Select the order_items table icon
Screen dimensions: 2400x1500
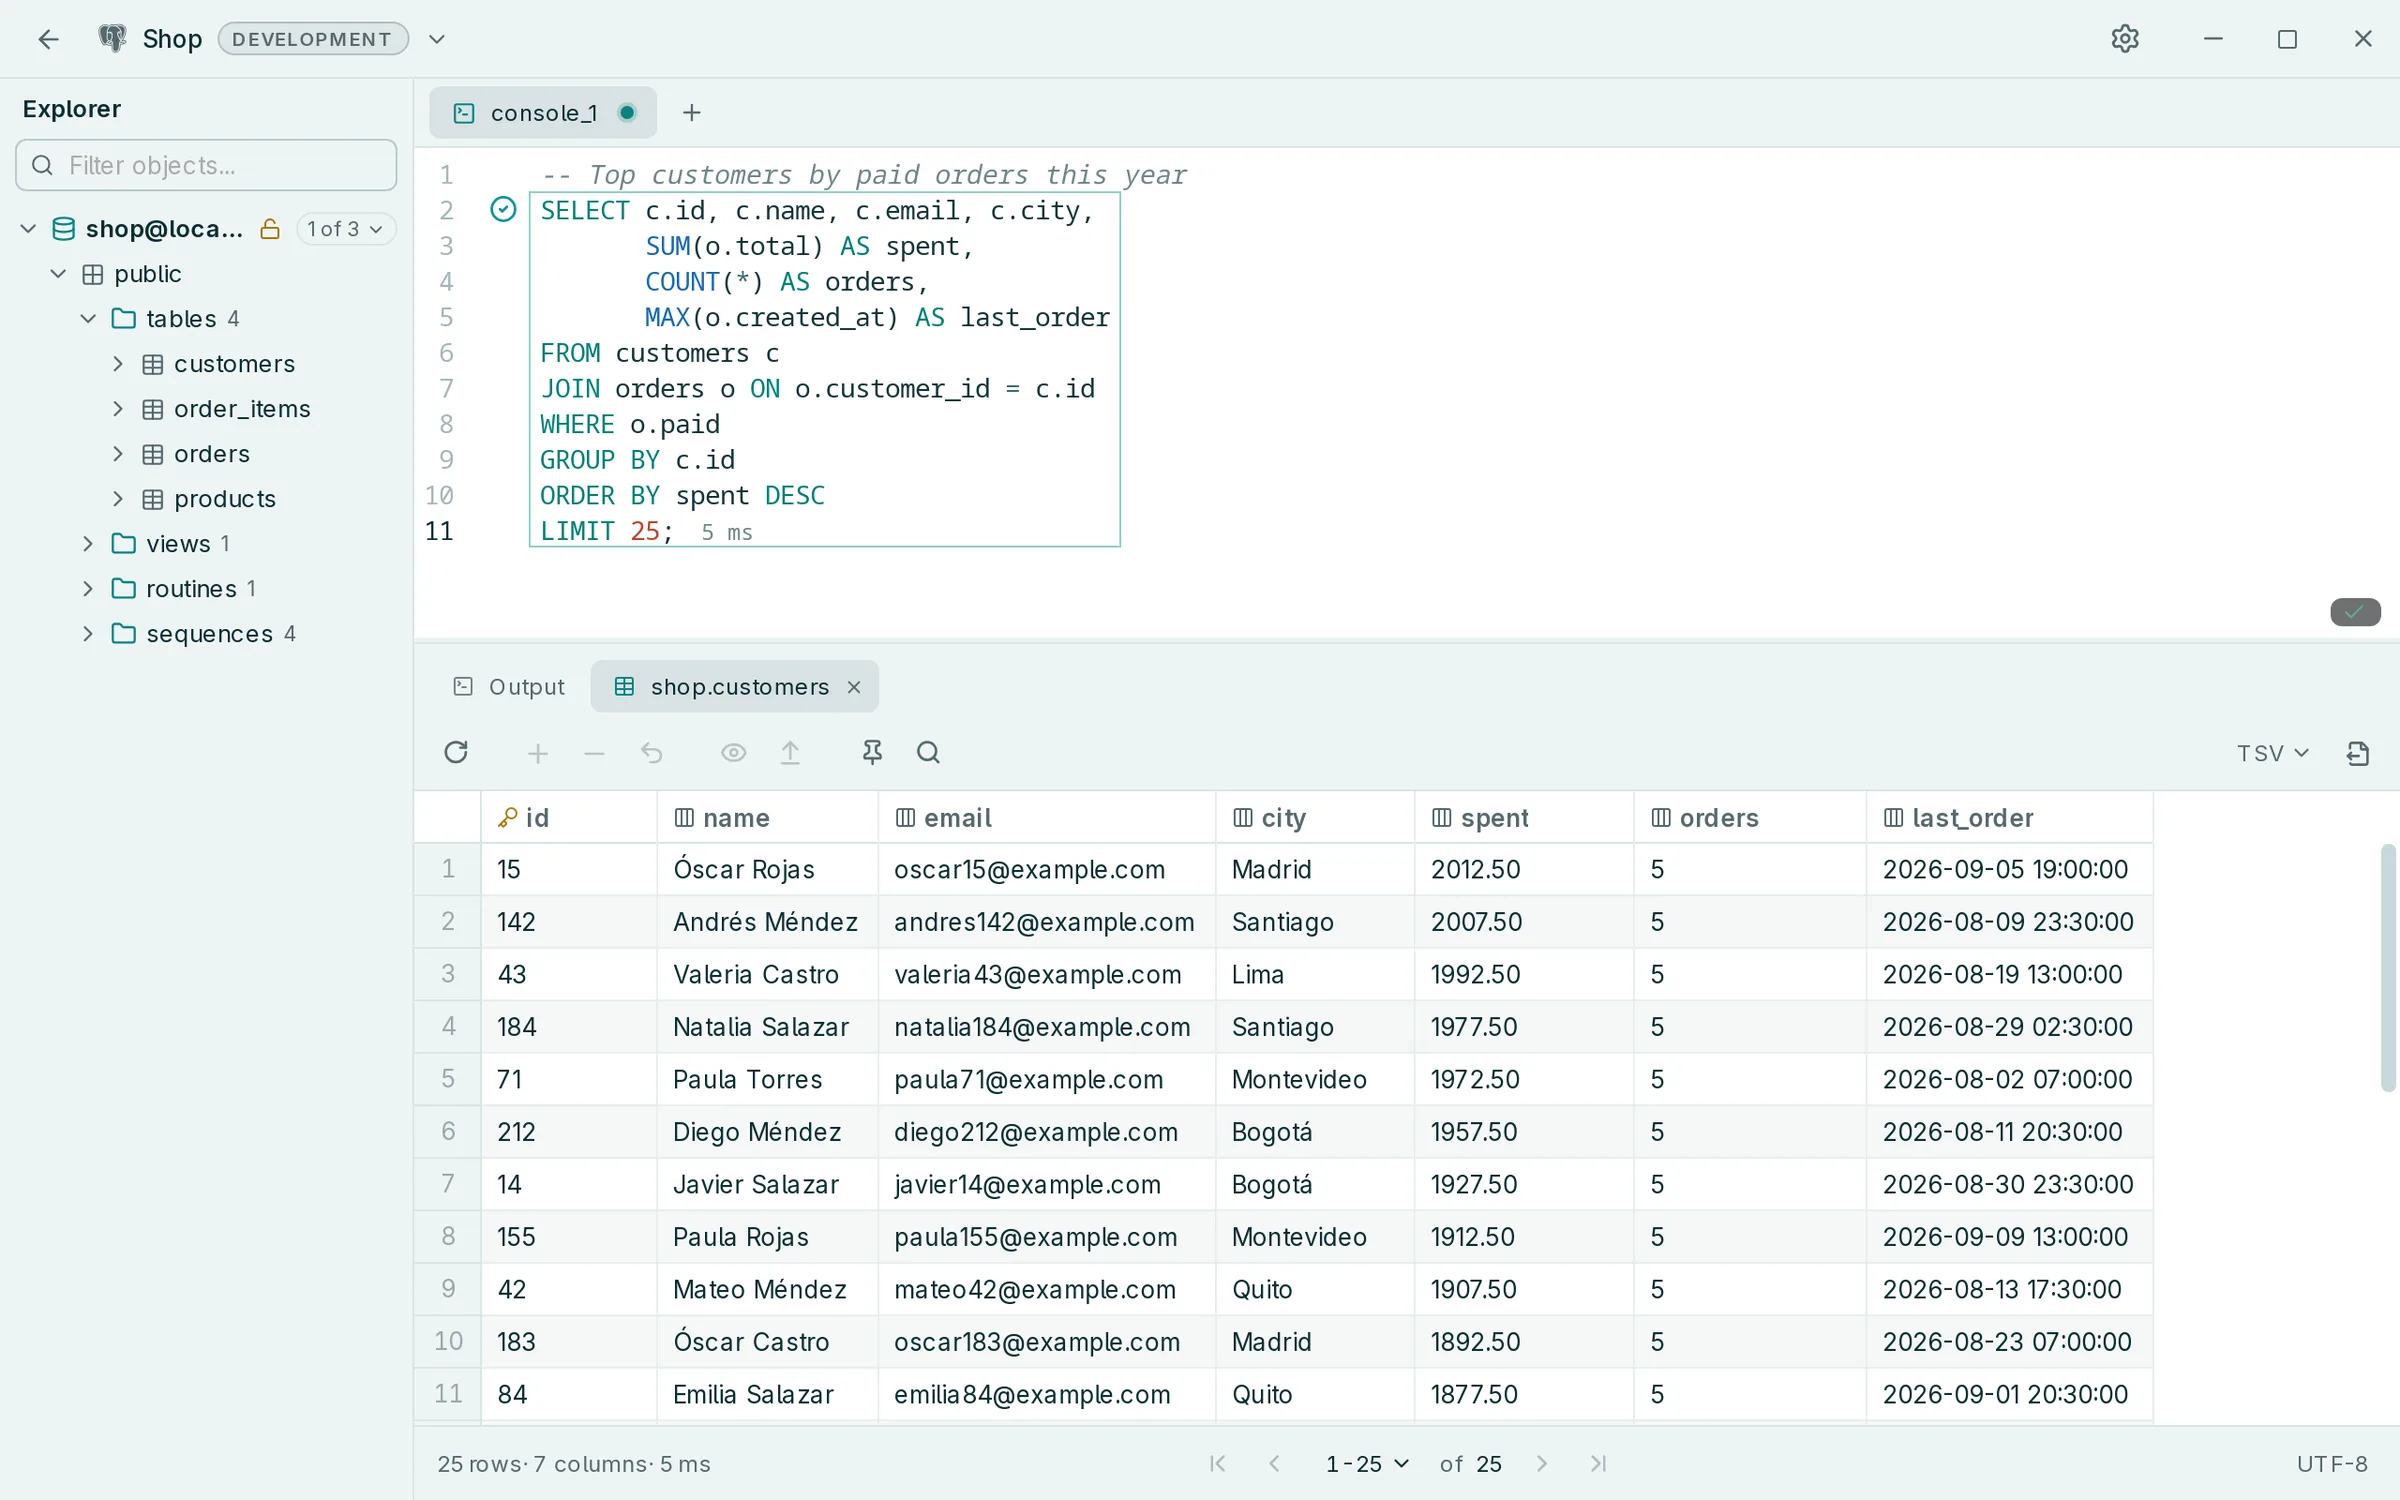(153, 409)
